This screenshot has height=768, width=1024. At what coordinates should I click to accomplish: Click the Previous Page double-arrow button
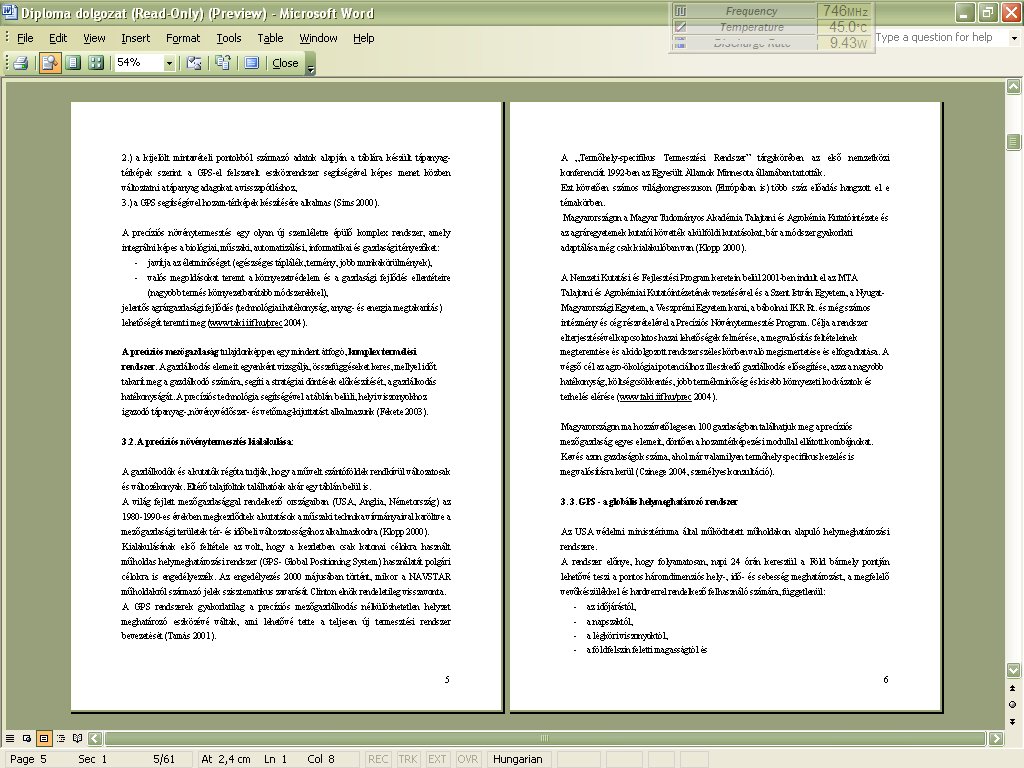pos(1013,688)
